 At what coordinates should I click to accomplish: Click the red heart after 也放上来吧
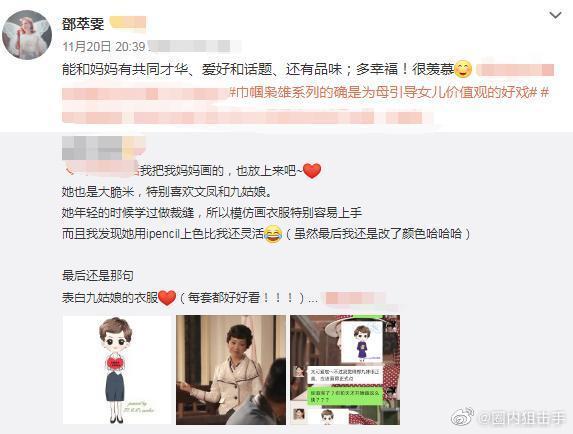coord(312,171)
